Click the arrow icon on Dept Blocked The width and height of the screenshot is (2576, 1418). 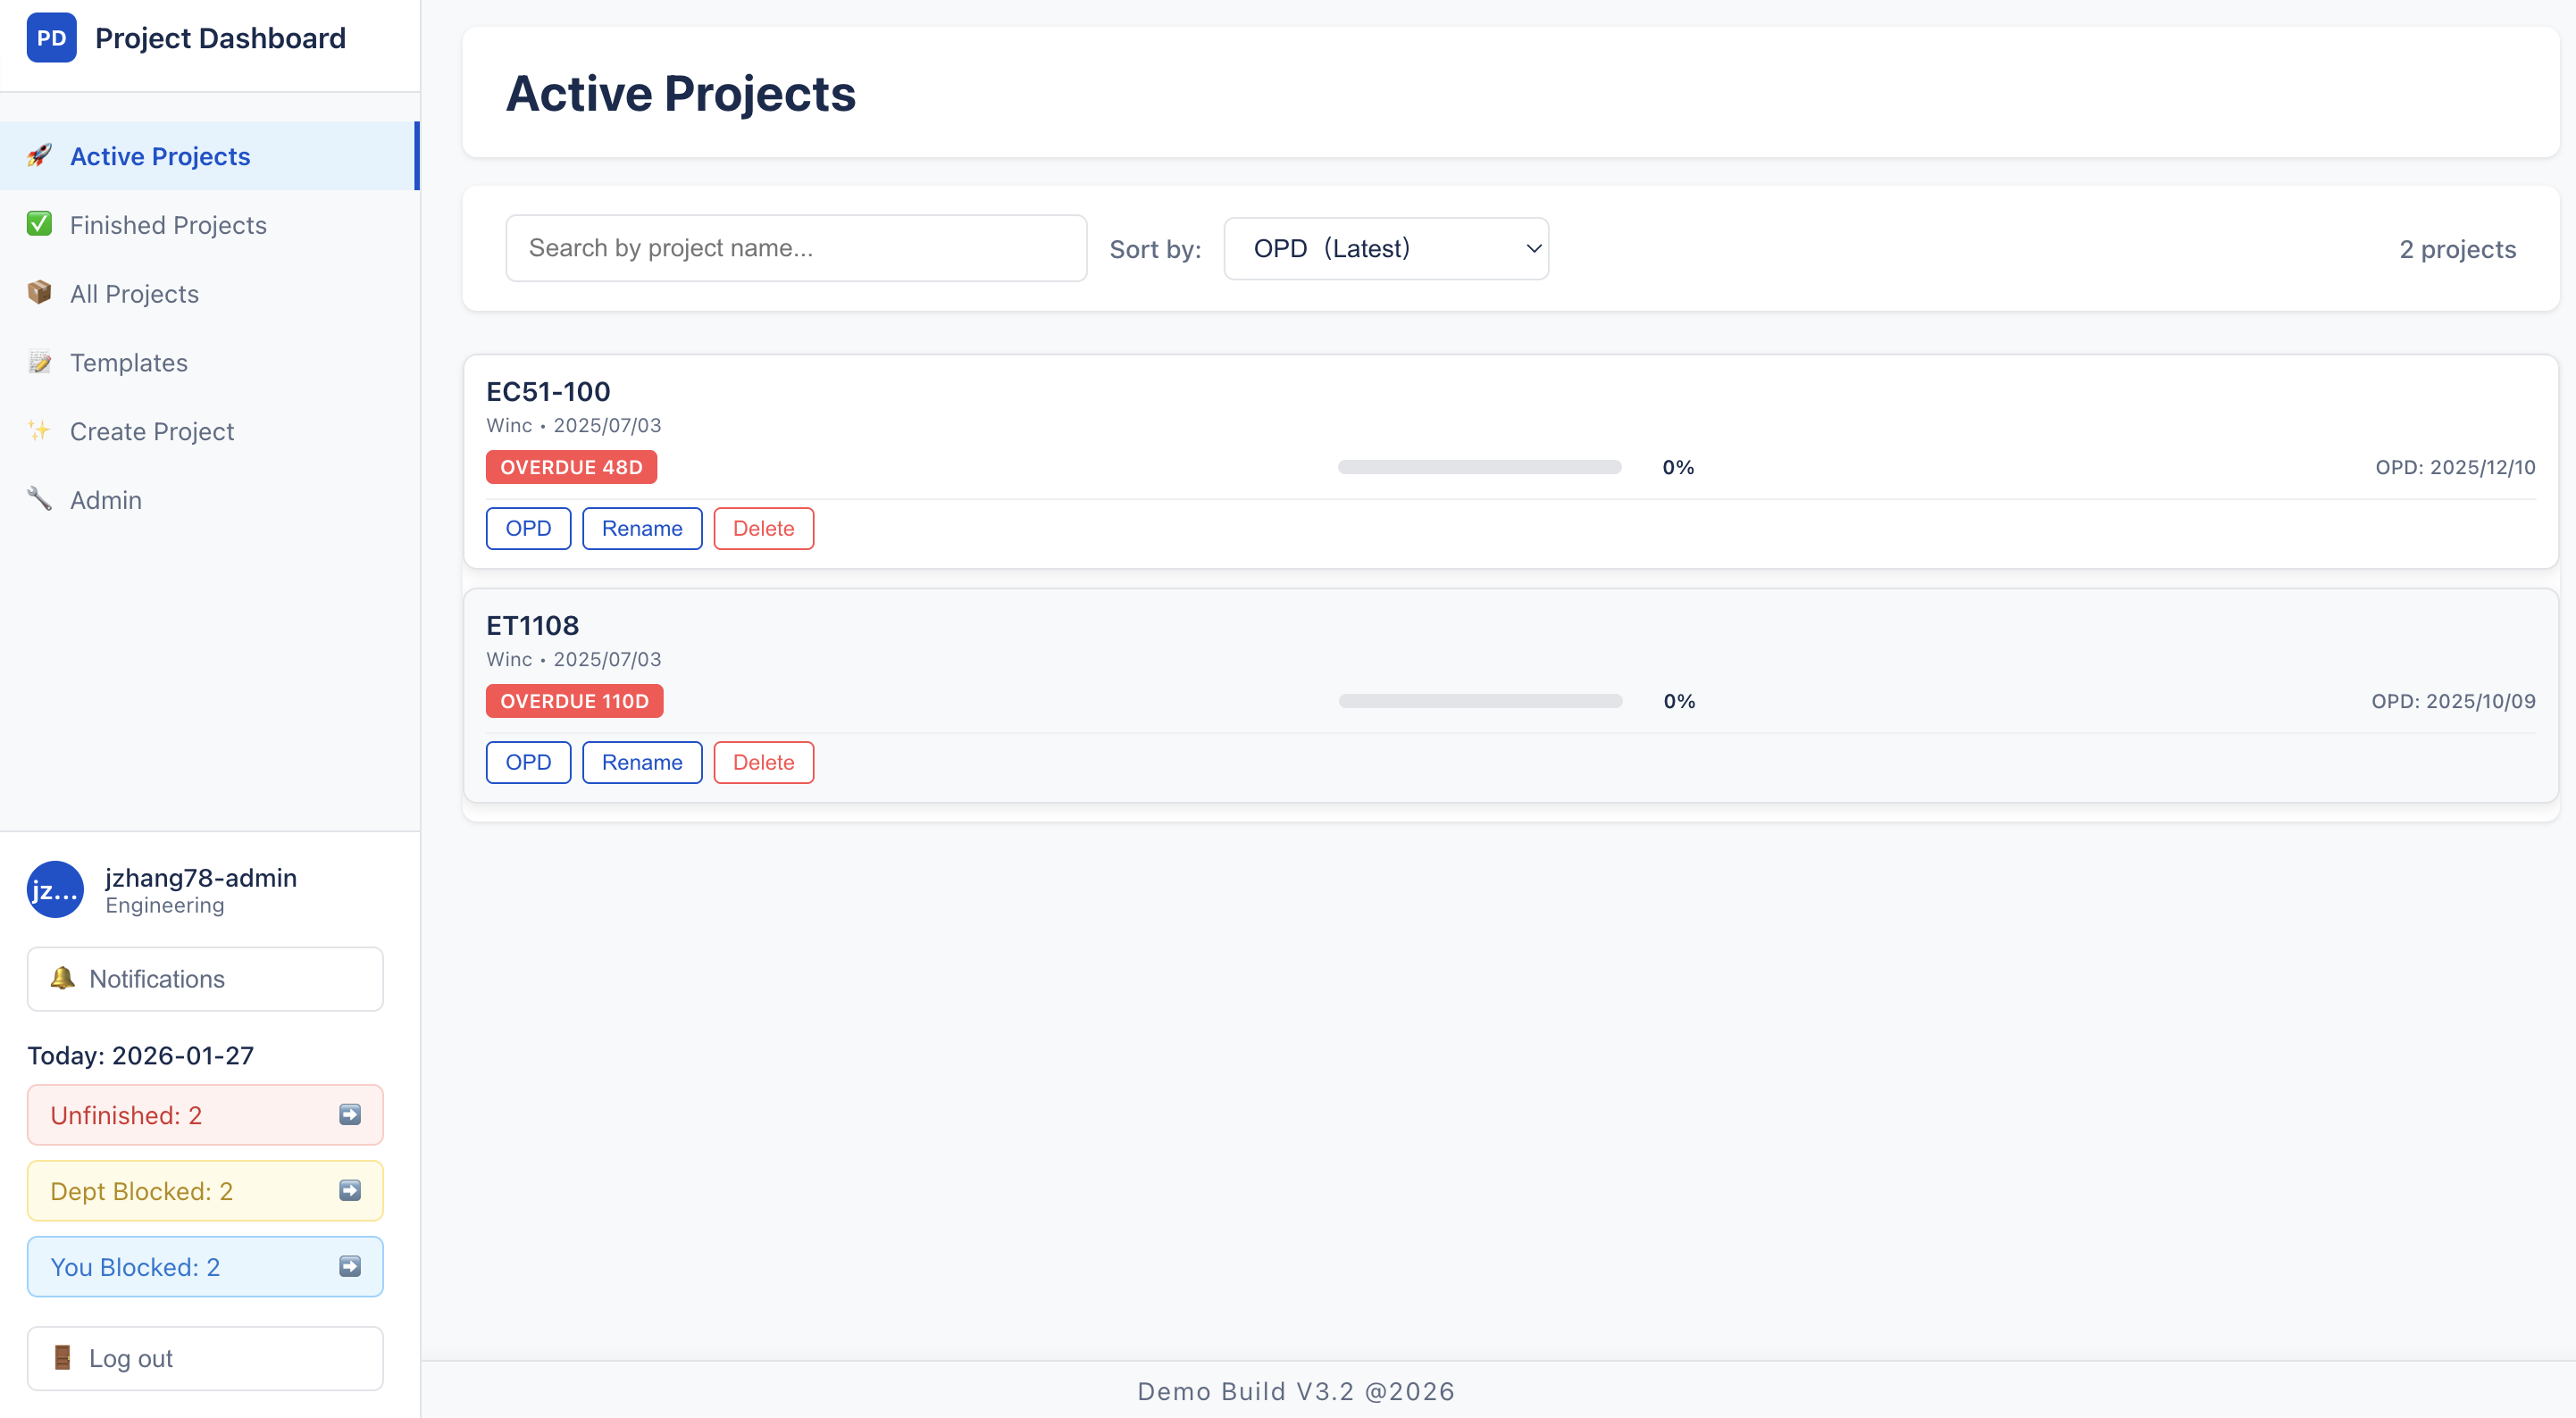(x=350, y=1190)
